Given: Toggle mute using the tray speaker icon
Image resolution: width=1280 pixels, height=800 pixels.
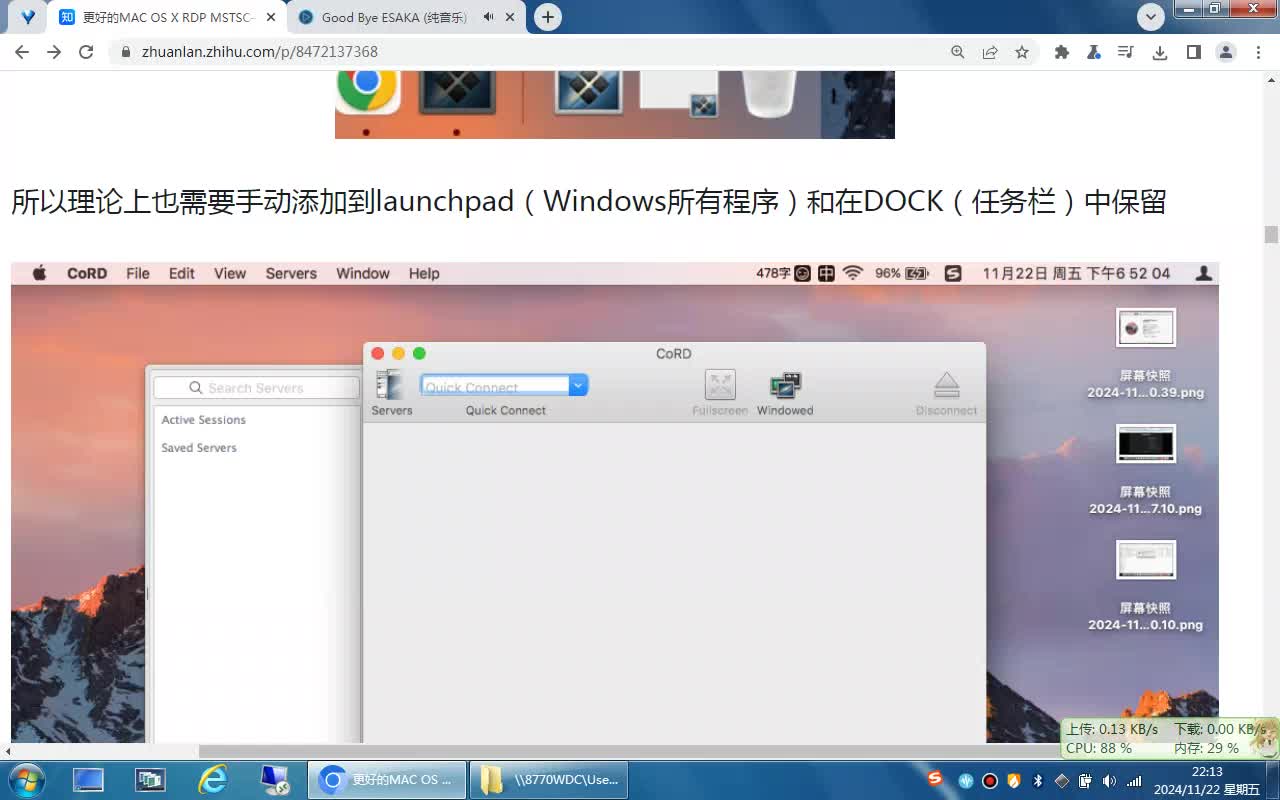Looking at the screenshot, I should [x=1110, y=780].
